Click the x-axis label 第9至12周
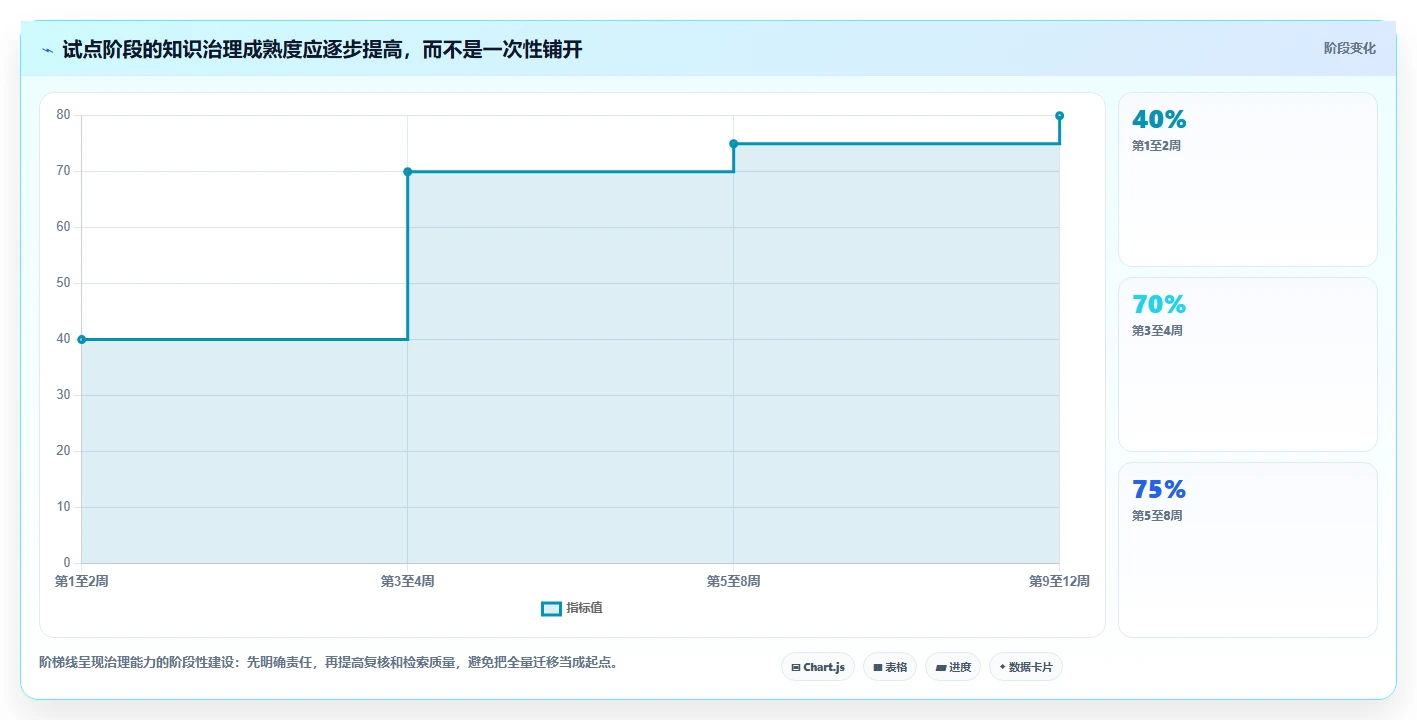The height and width of the screenshot is (720, 1417). click(x=1059, y=581)
